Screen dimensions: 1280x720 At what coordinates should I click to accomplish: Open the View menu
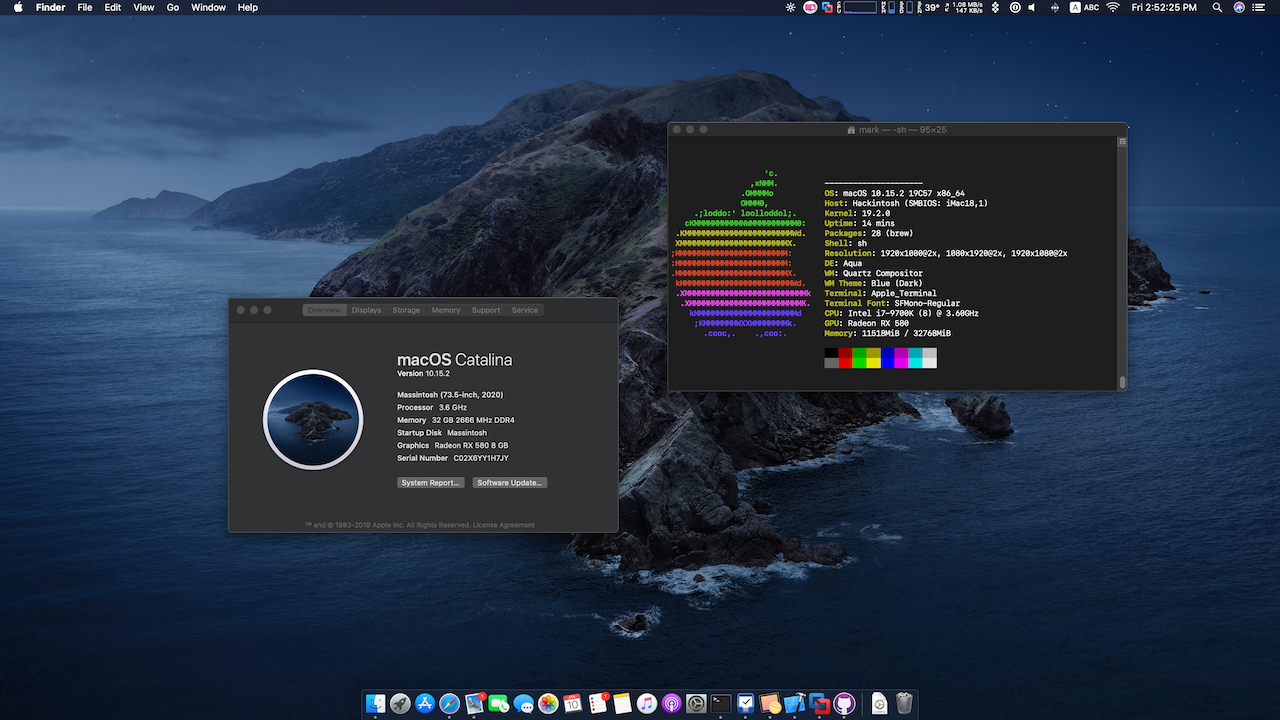(x=144, y=7)
